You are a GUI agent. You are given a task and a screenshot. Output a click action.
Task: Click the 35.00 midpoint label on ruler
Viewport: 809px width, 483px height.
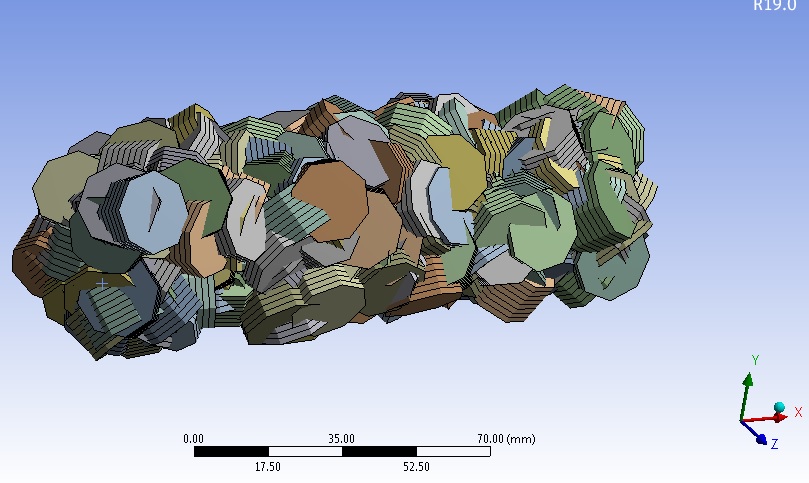click(342, 439)
